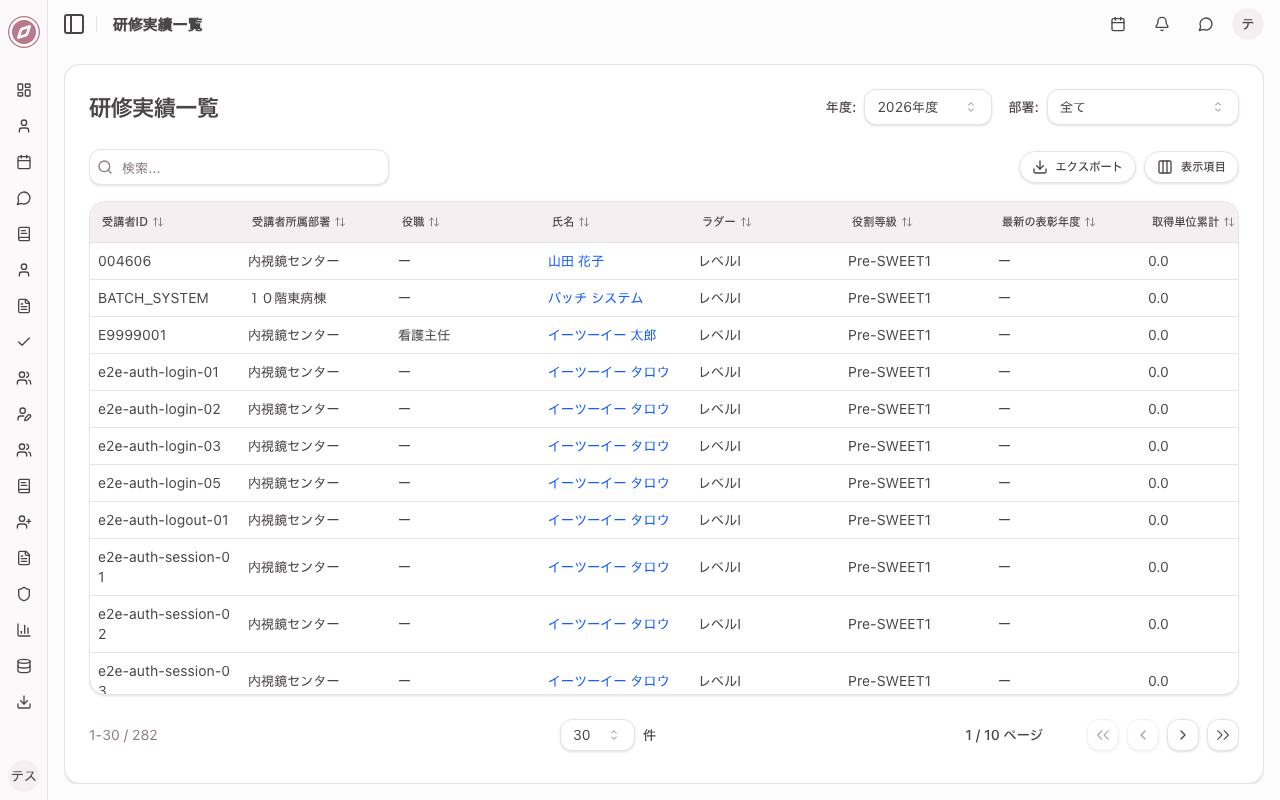Open the 年度 dropdown showing 2026年度

(x=928, y=107)
